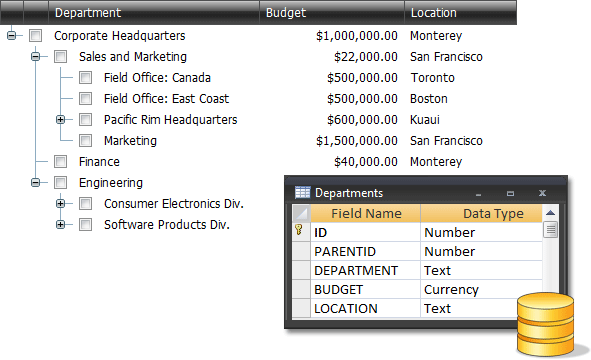Select the Software Products Div. row
591x360 pixels.
[x=167, y=225]
